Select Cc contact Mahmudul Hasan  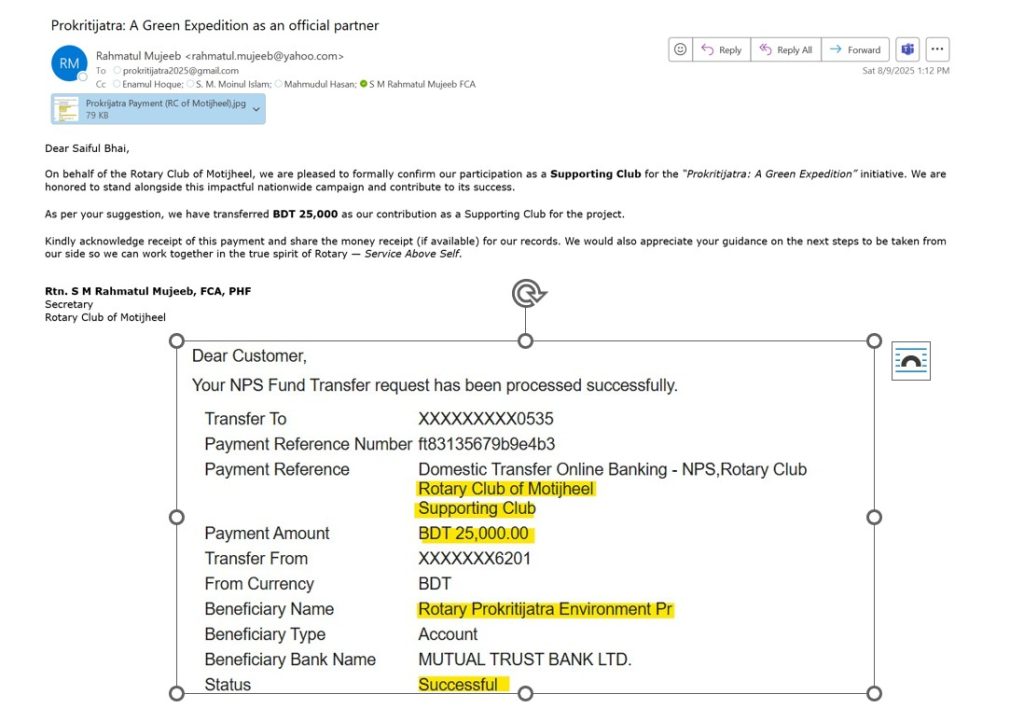click(319, 84)
